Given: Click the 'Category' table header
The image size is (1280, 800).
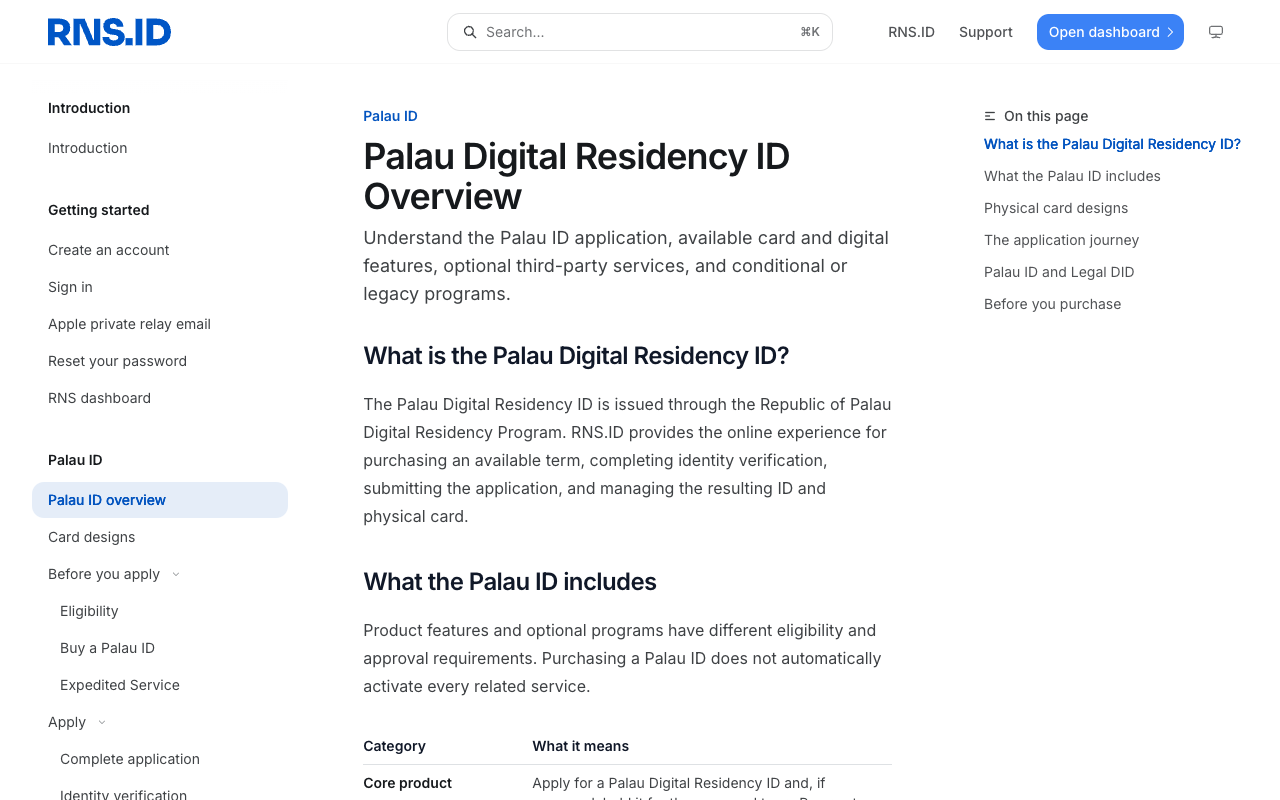Looking at the screenshot, I should point(394,746).
